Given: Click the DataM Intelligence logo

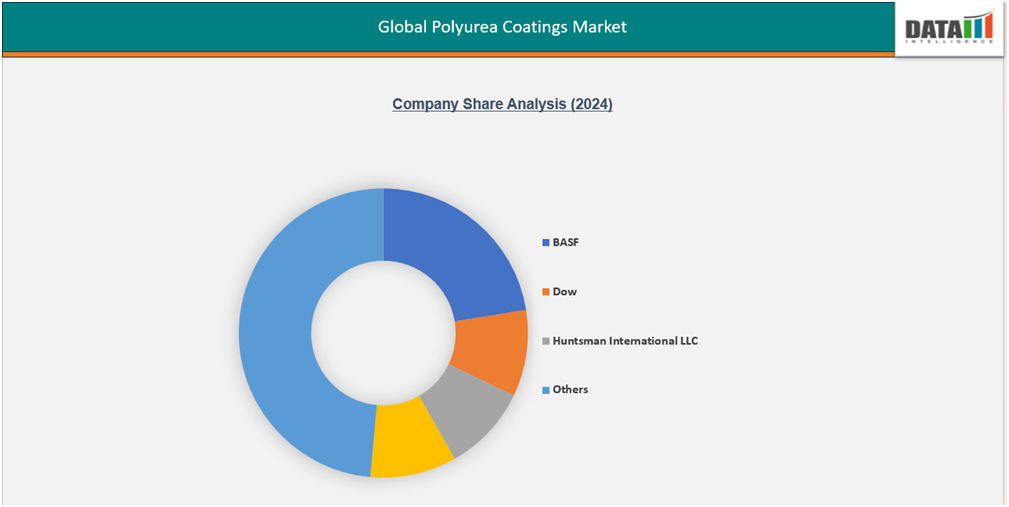Looking at the screenshot, I should pyautogui.click(x=949, y=29).
